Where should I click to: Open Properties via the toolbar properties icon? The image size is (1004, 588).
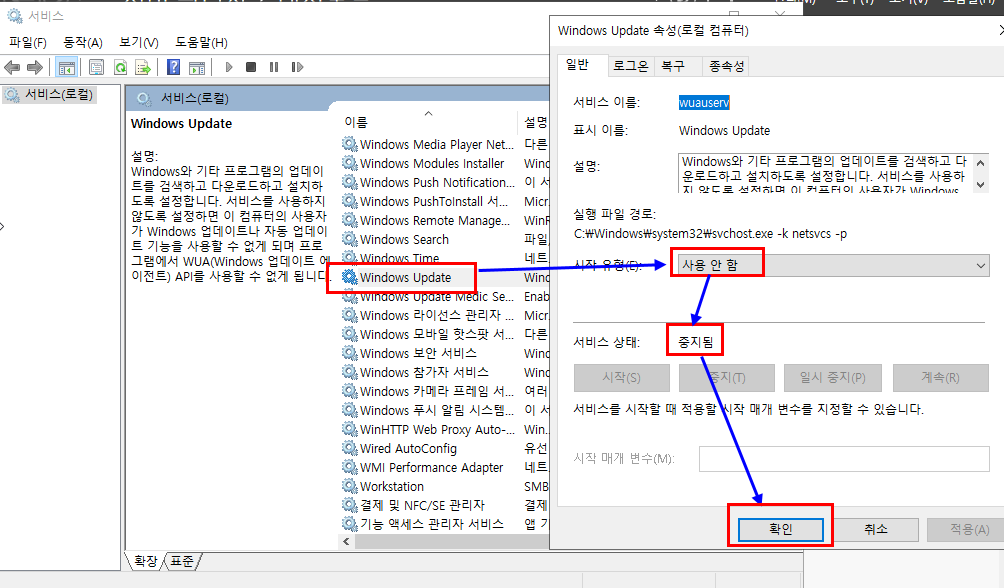point(97,67)
